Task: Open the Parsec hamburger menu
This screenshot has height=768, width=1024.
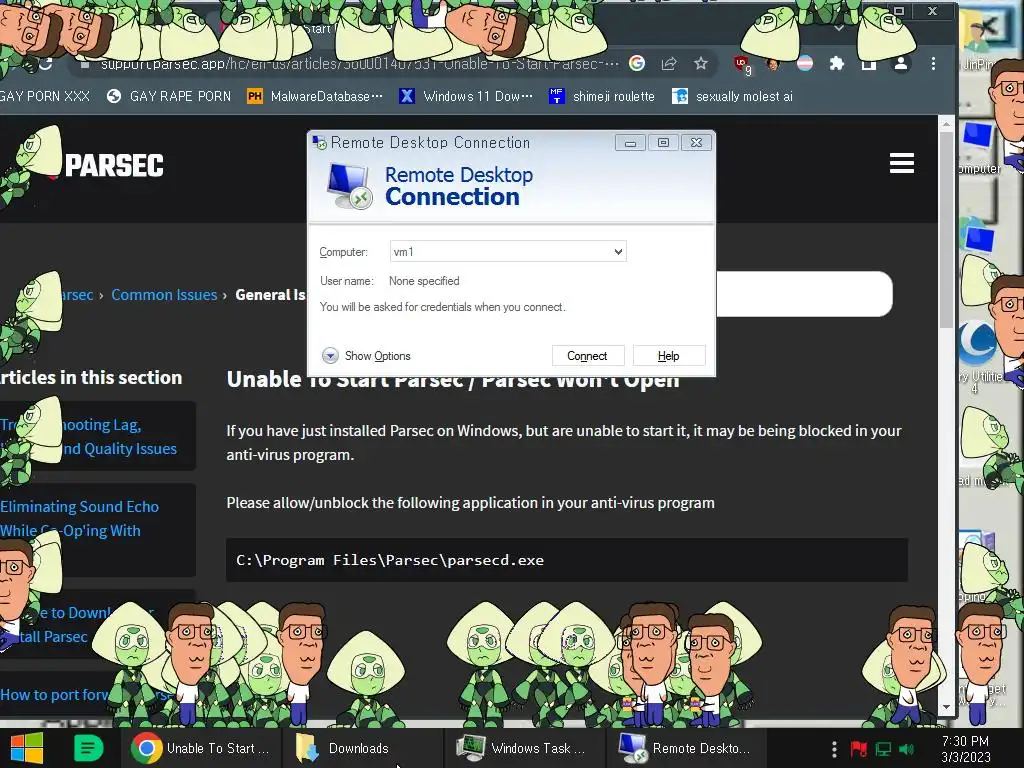Action: coord(901,163)
